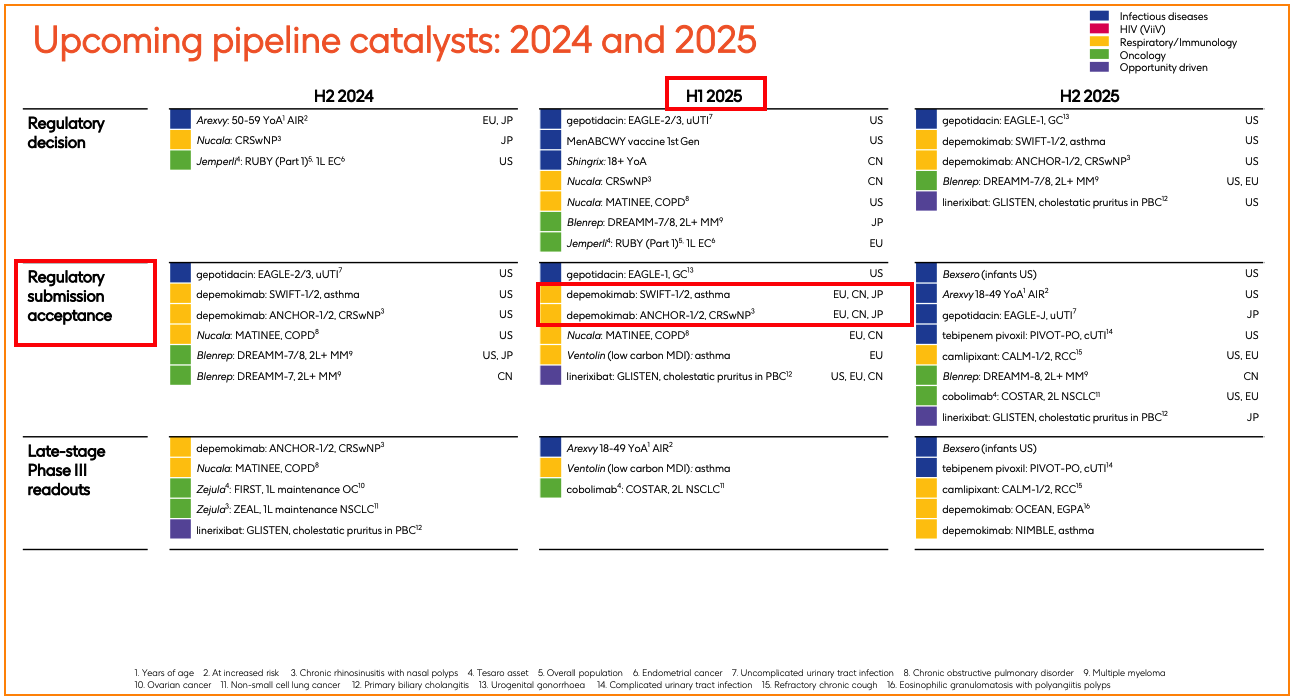
Task: Click 'depemokimab: SWIFT-1/2, asthma' in H2 2025 decisions
Action: (1024, 141)
